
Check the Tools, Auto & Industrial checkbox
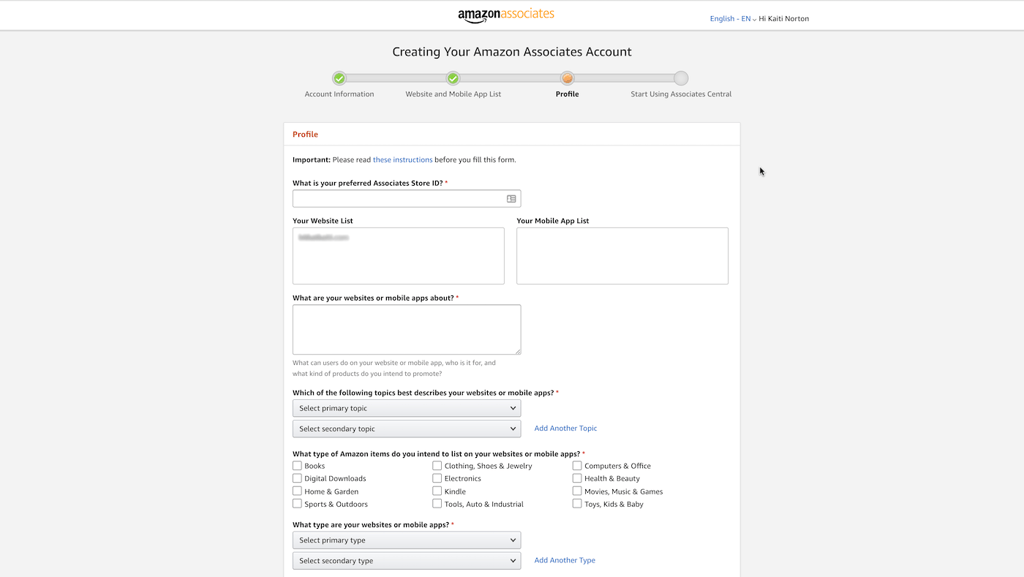(x=437, y=504)
